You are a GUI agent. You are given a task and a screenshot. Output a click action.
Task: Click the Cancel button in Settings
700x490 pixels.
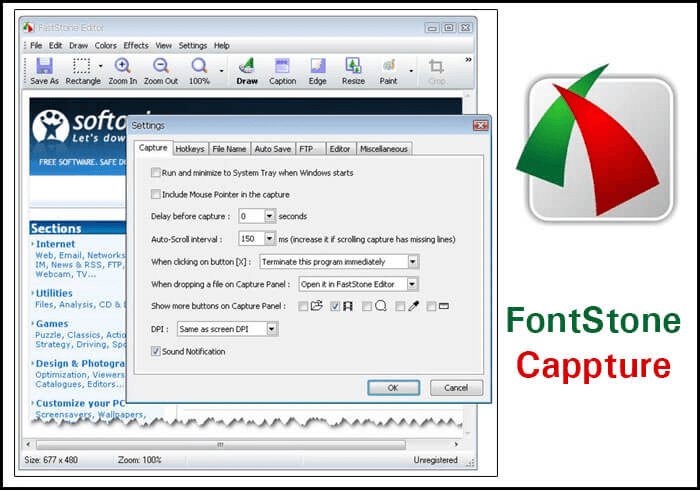click(456, 387)
